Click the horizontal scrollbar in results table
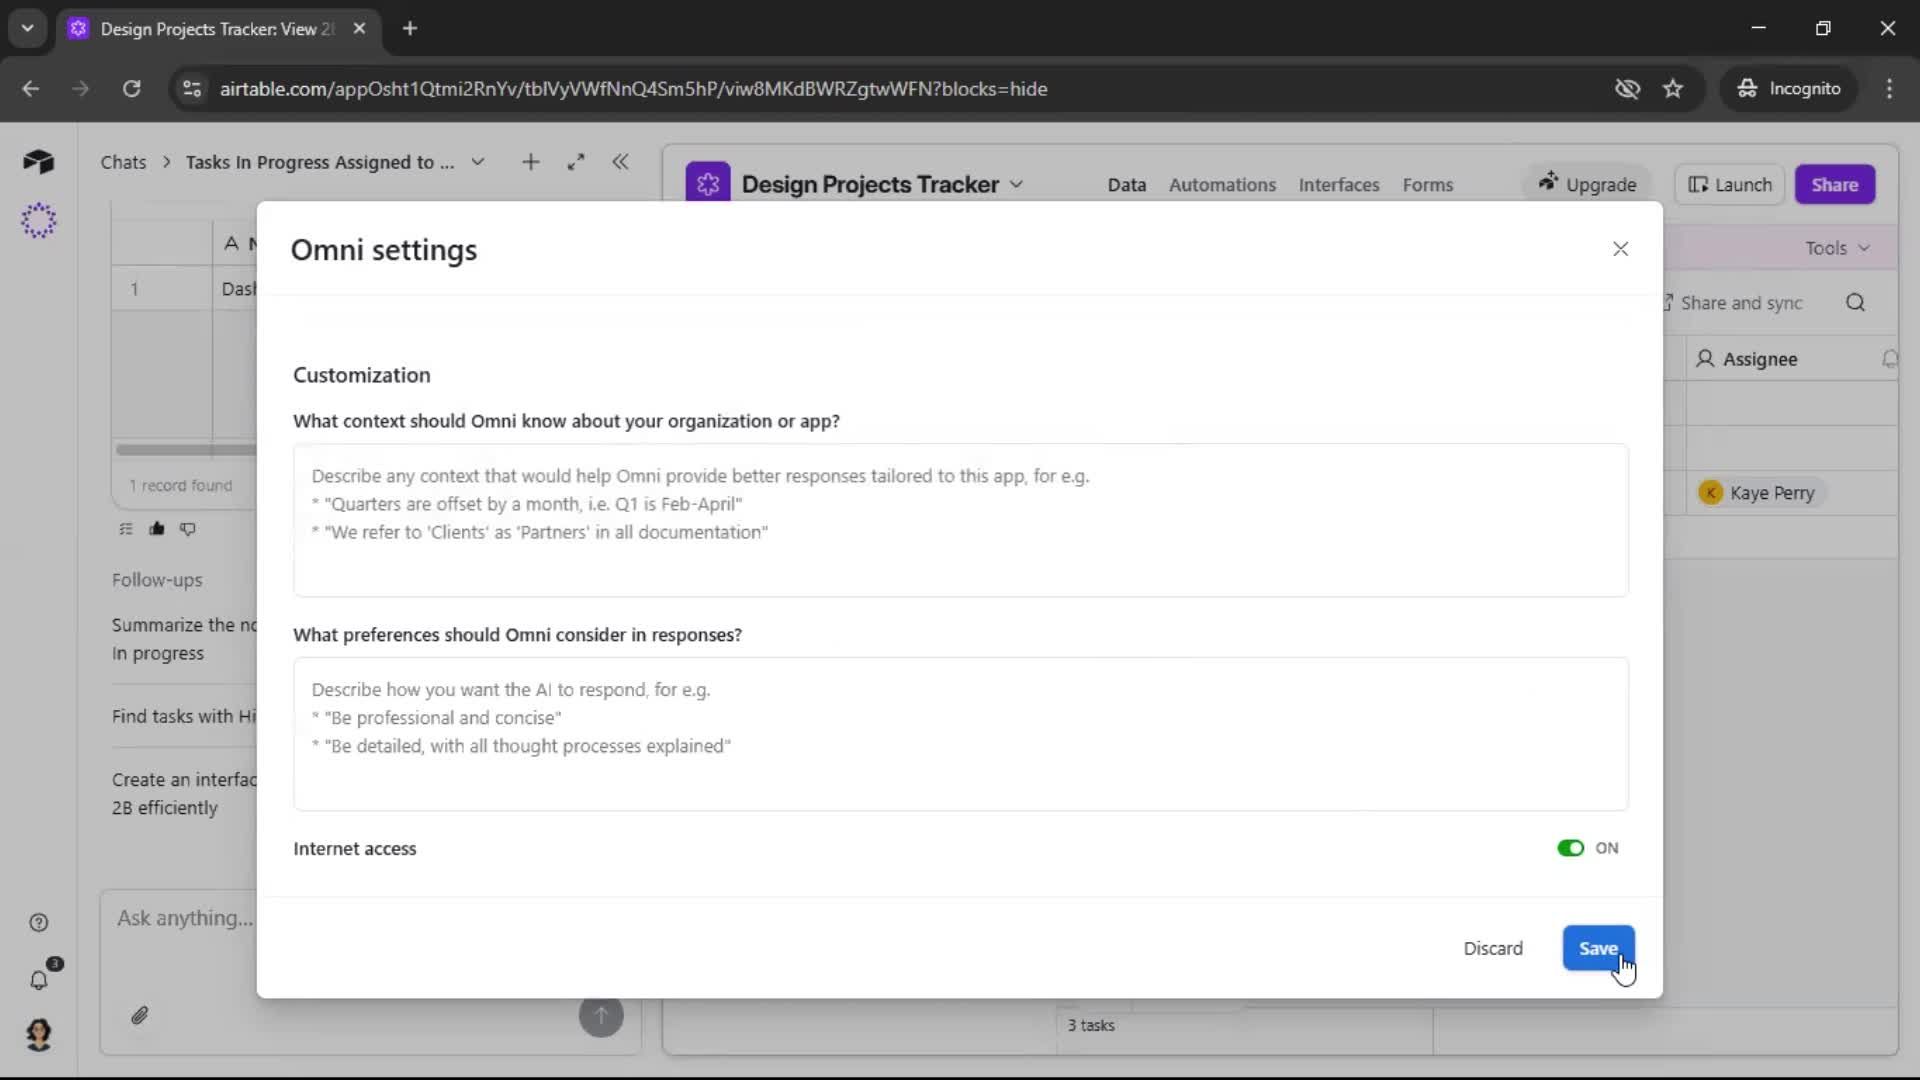The height and width of the screenshot is (1080, 1920). tap(185, 450)
